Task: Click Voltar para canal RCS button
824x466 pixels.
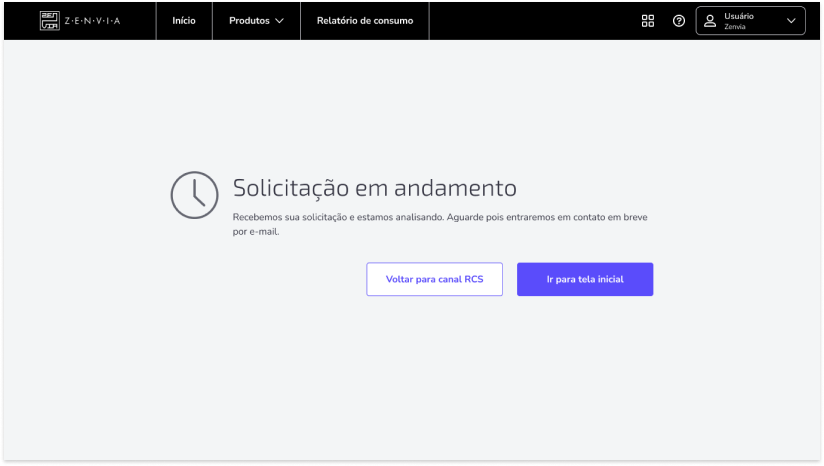Action: (434, 279)
